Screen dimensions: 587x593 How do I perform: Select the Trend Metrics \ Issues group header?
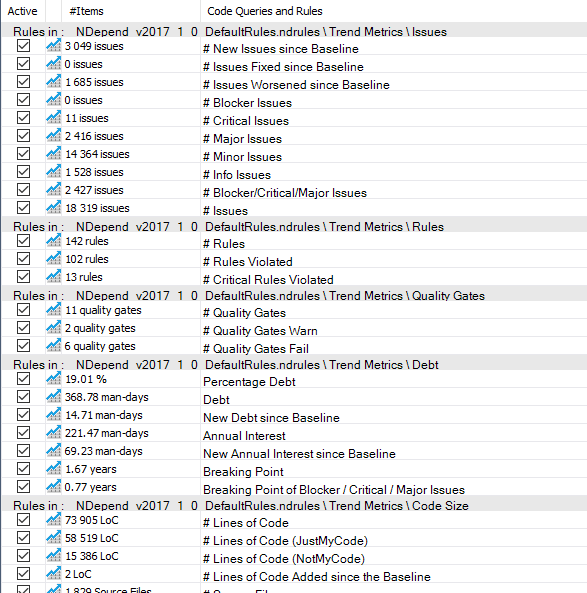pyautogui.click(x=294, y=31)
